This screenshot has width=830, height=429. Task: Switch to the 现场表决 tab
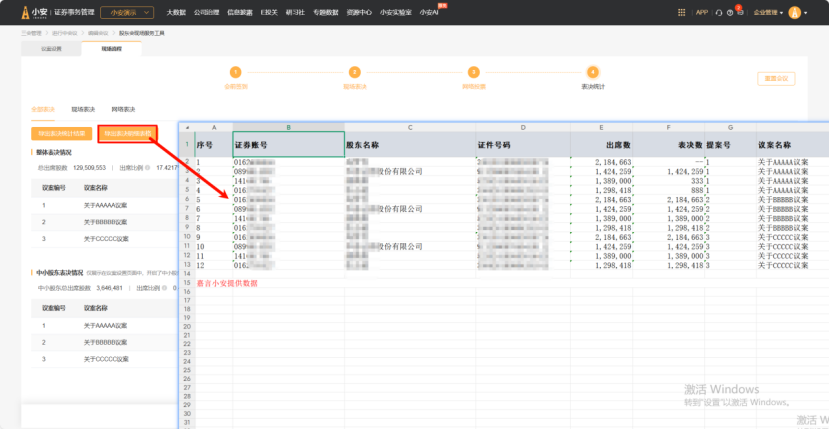[x=83, y=108]
